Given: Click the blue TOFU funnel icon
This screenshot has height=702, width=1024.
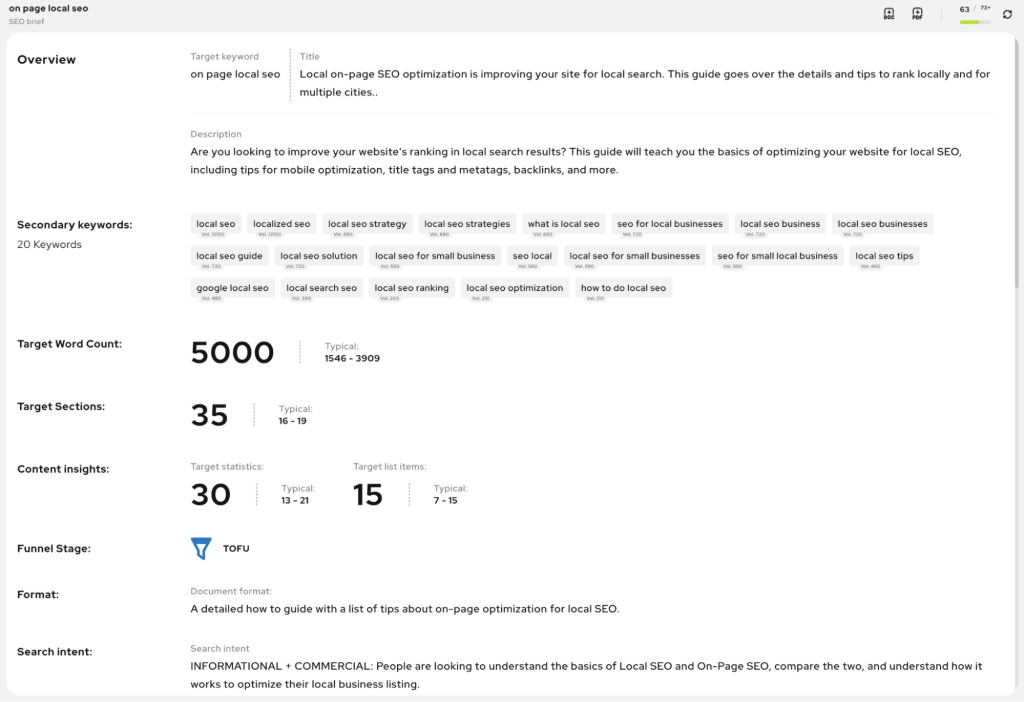Looking at the screenshot, I should pyautogui.click(x=201, y=549).
